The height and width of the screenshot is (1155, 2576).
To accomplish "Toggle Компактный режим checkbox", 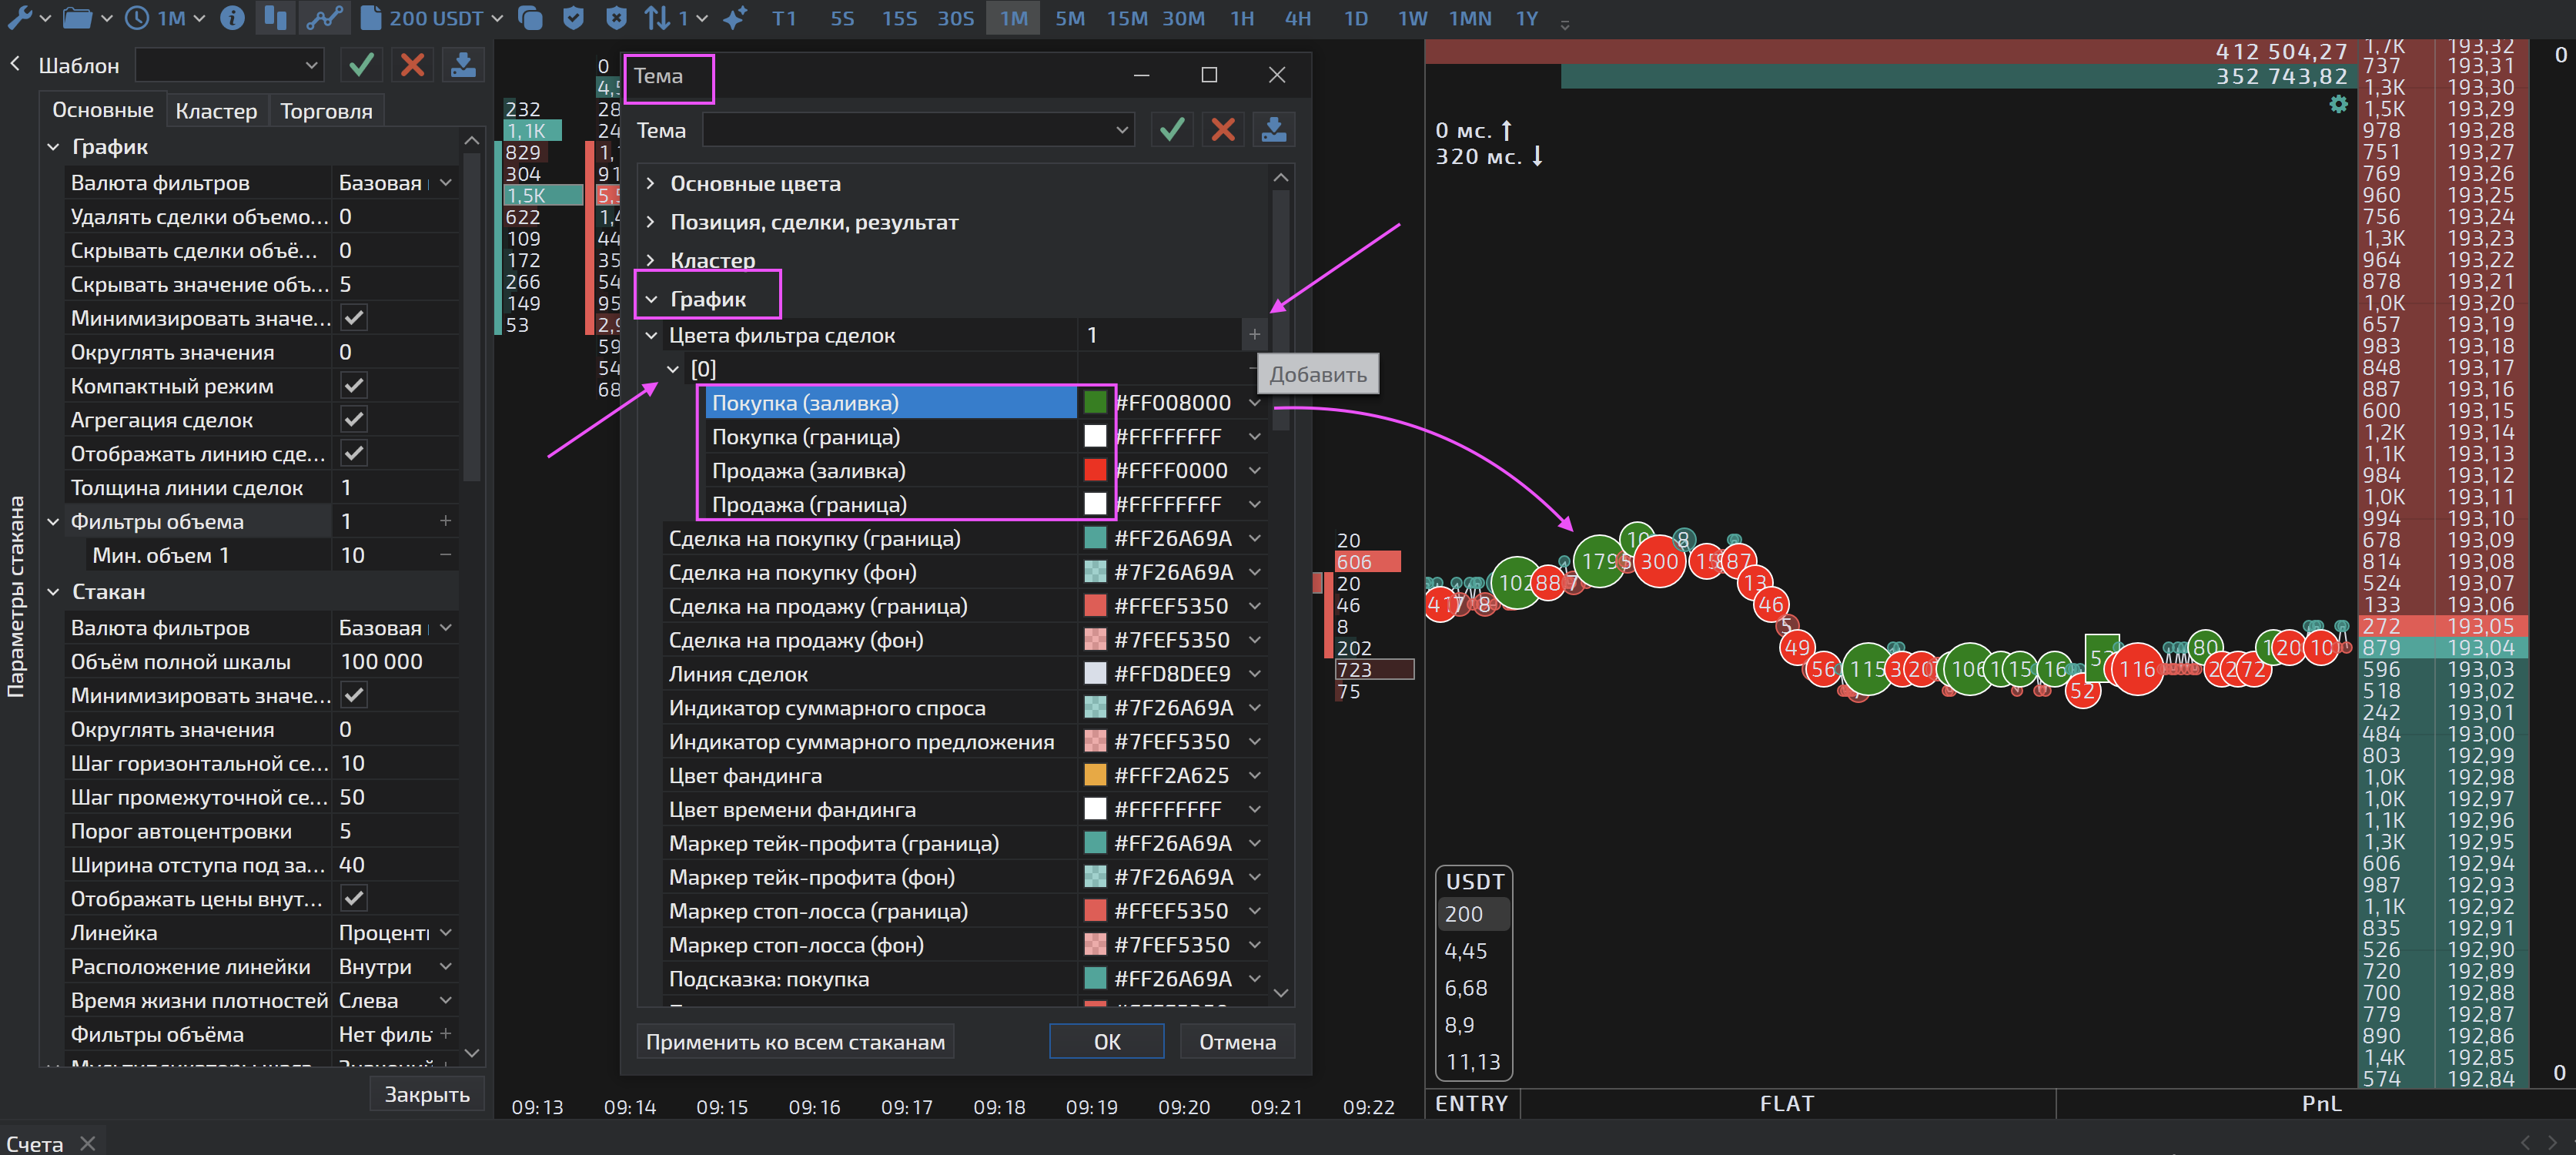I will [354, 386].
